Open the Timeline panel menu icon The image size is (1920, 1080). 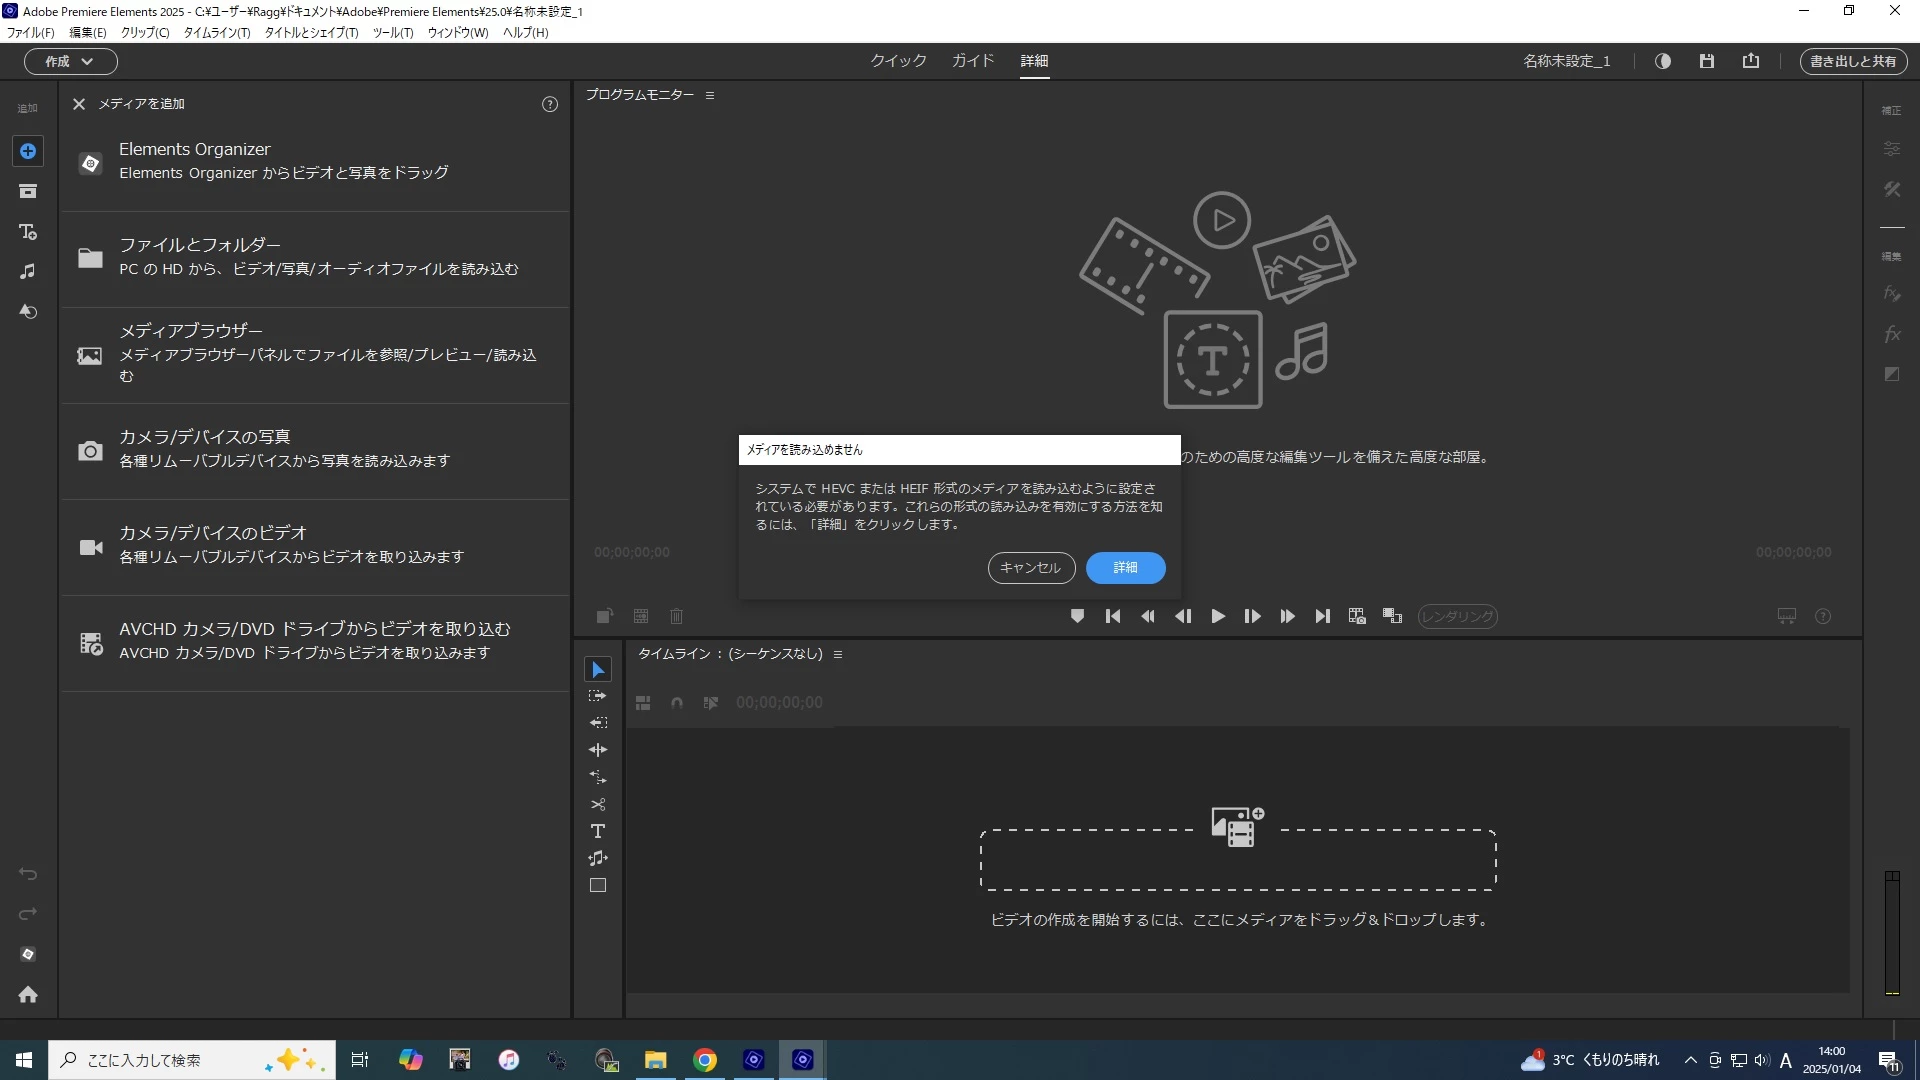pos(838,654)
